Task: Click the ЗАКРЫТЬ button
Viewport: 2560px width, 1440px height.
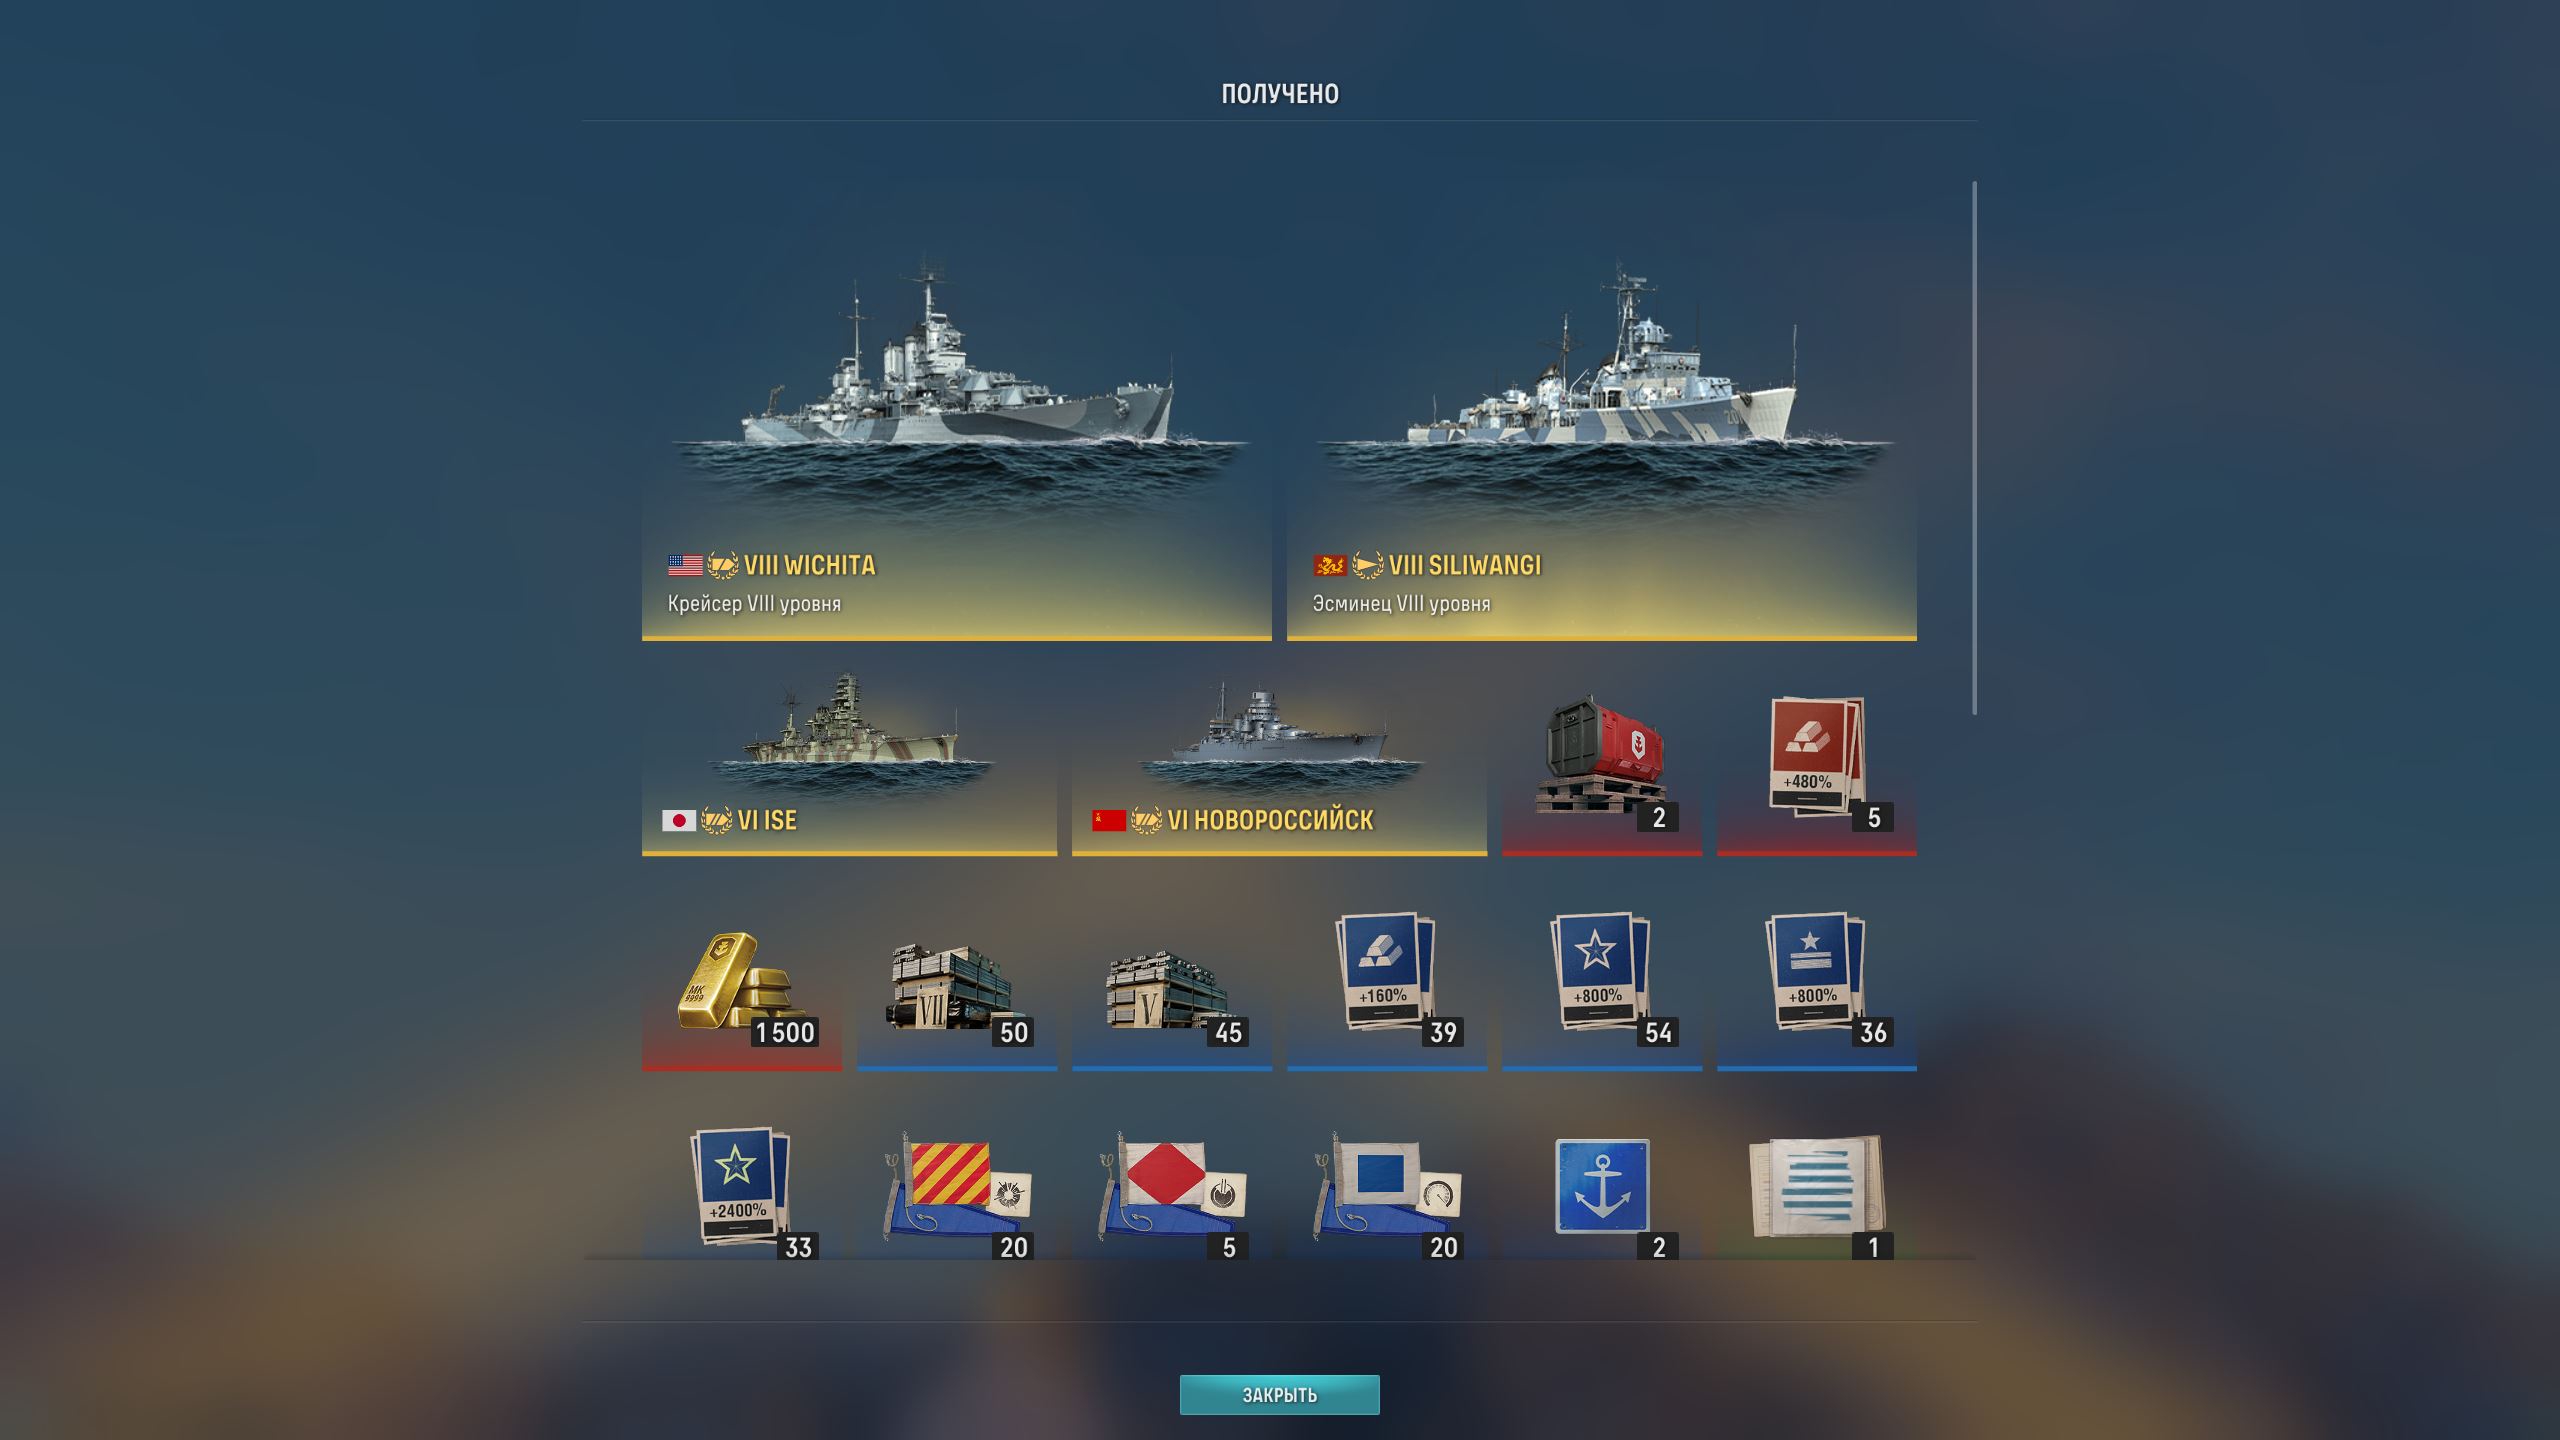Action: coord(1279,1394)
